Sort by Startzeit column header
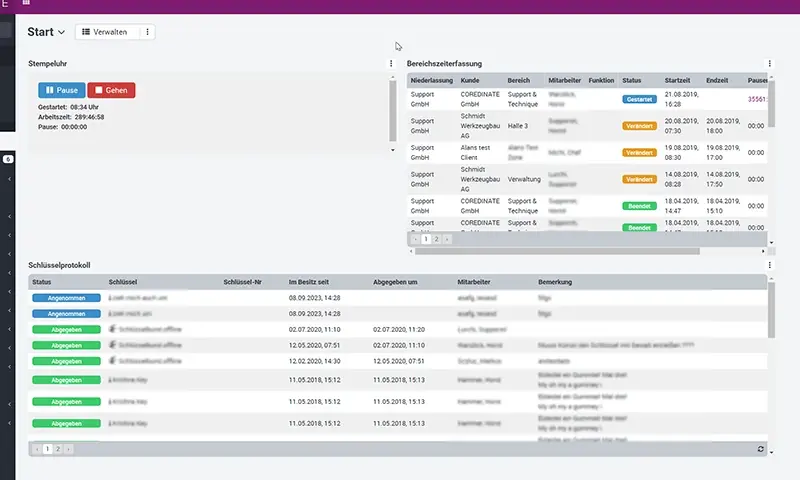The height and width of the screenshot is (480, 800). click(677, 80)
